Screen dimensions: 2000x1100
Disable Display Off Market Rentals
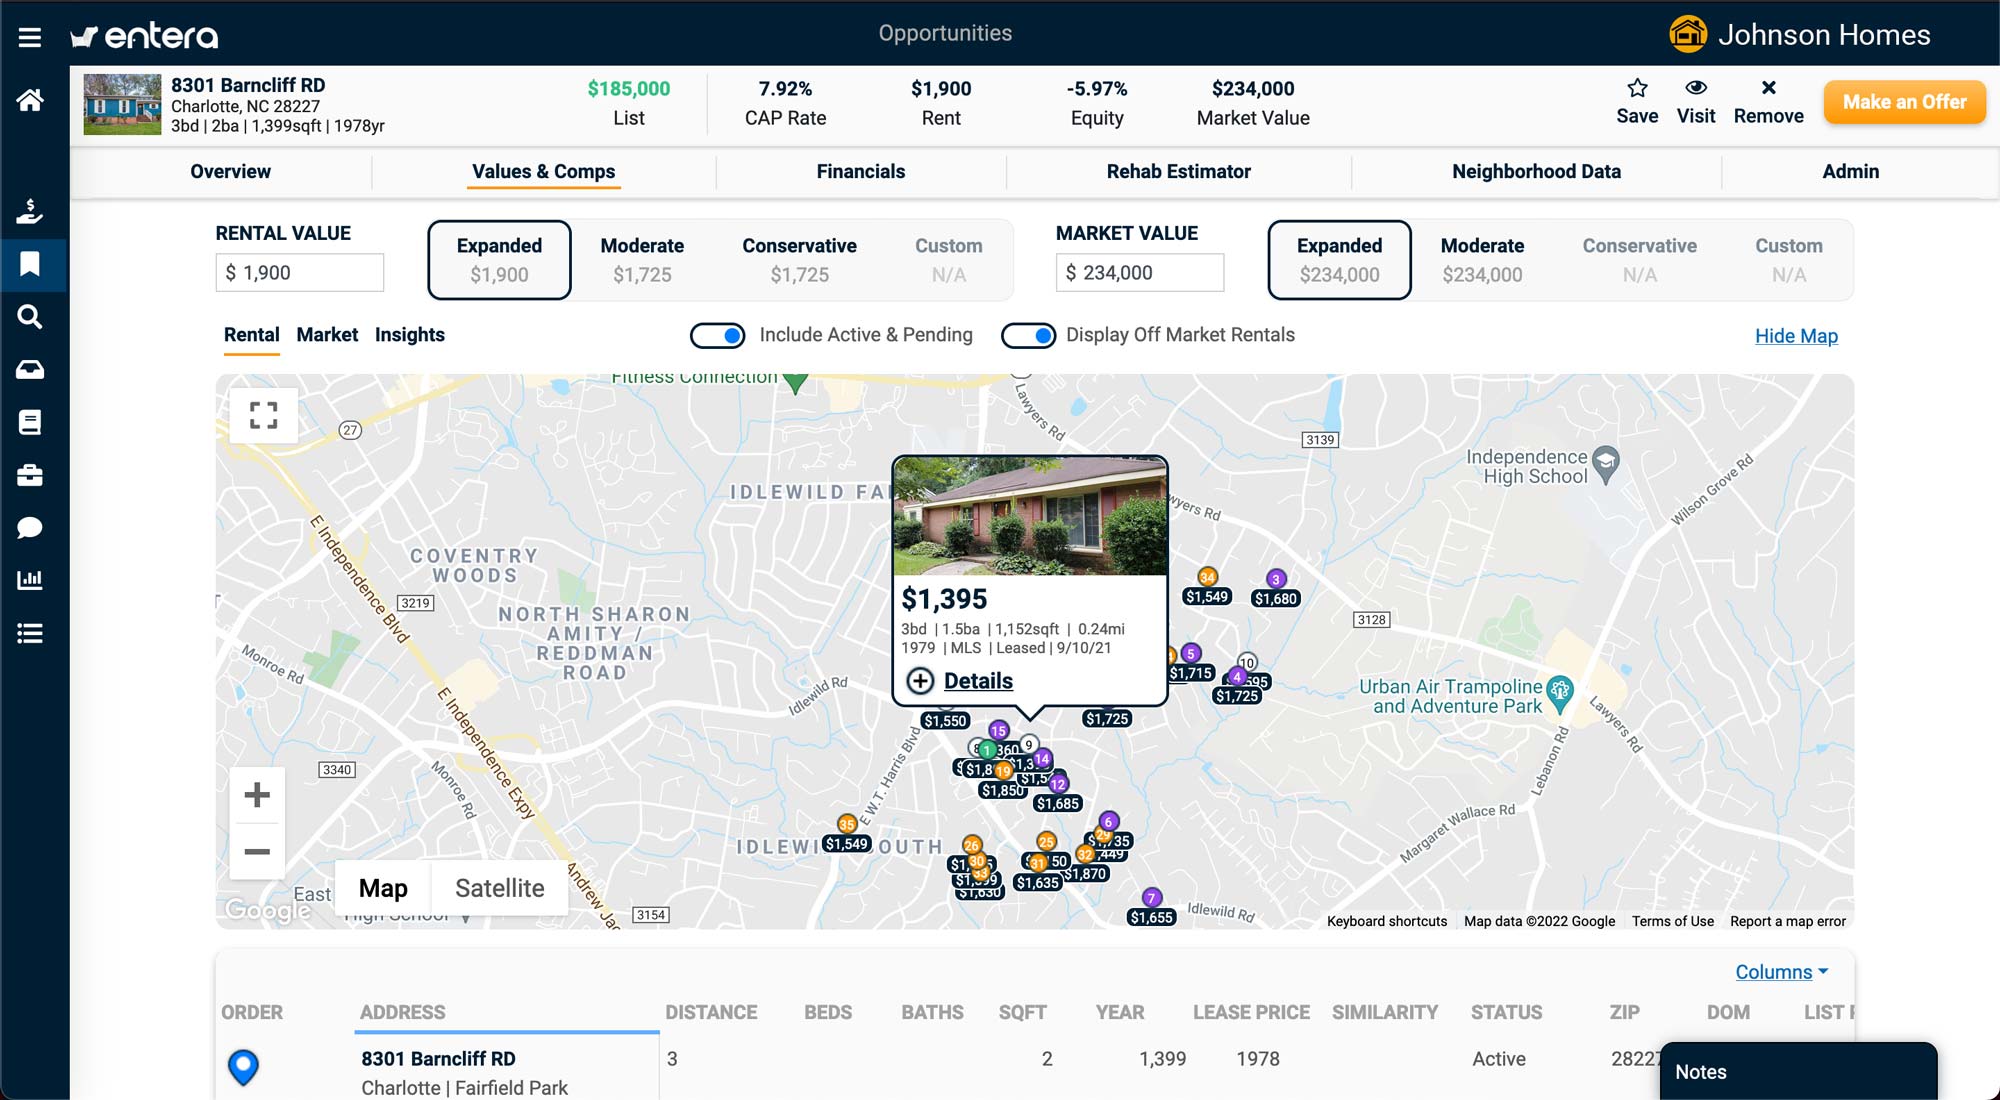click(x=1027, y=336)
